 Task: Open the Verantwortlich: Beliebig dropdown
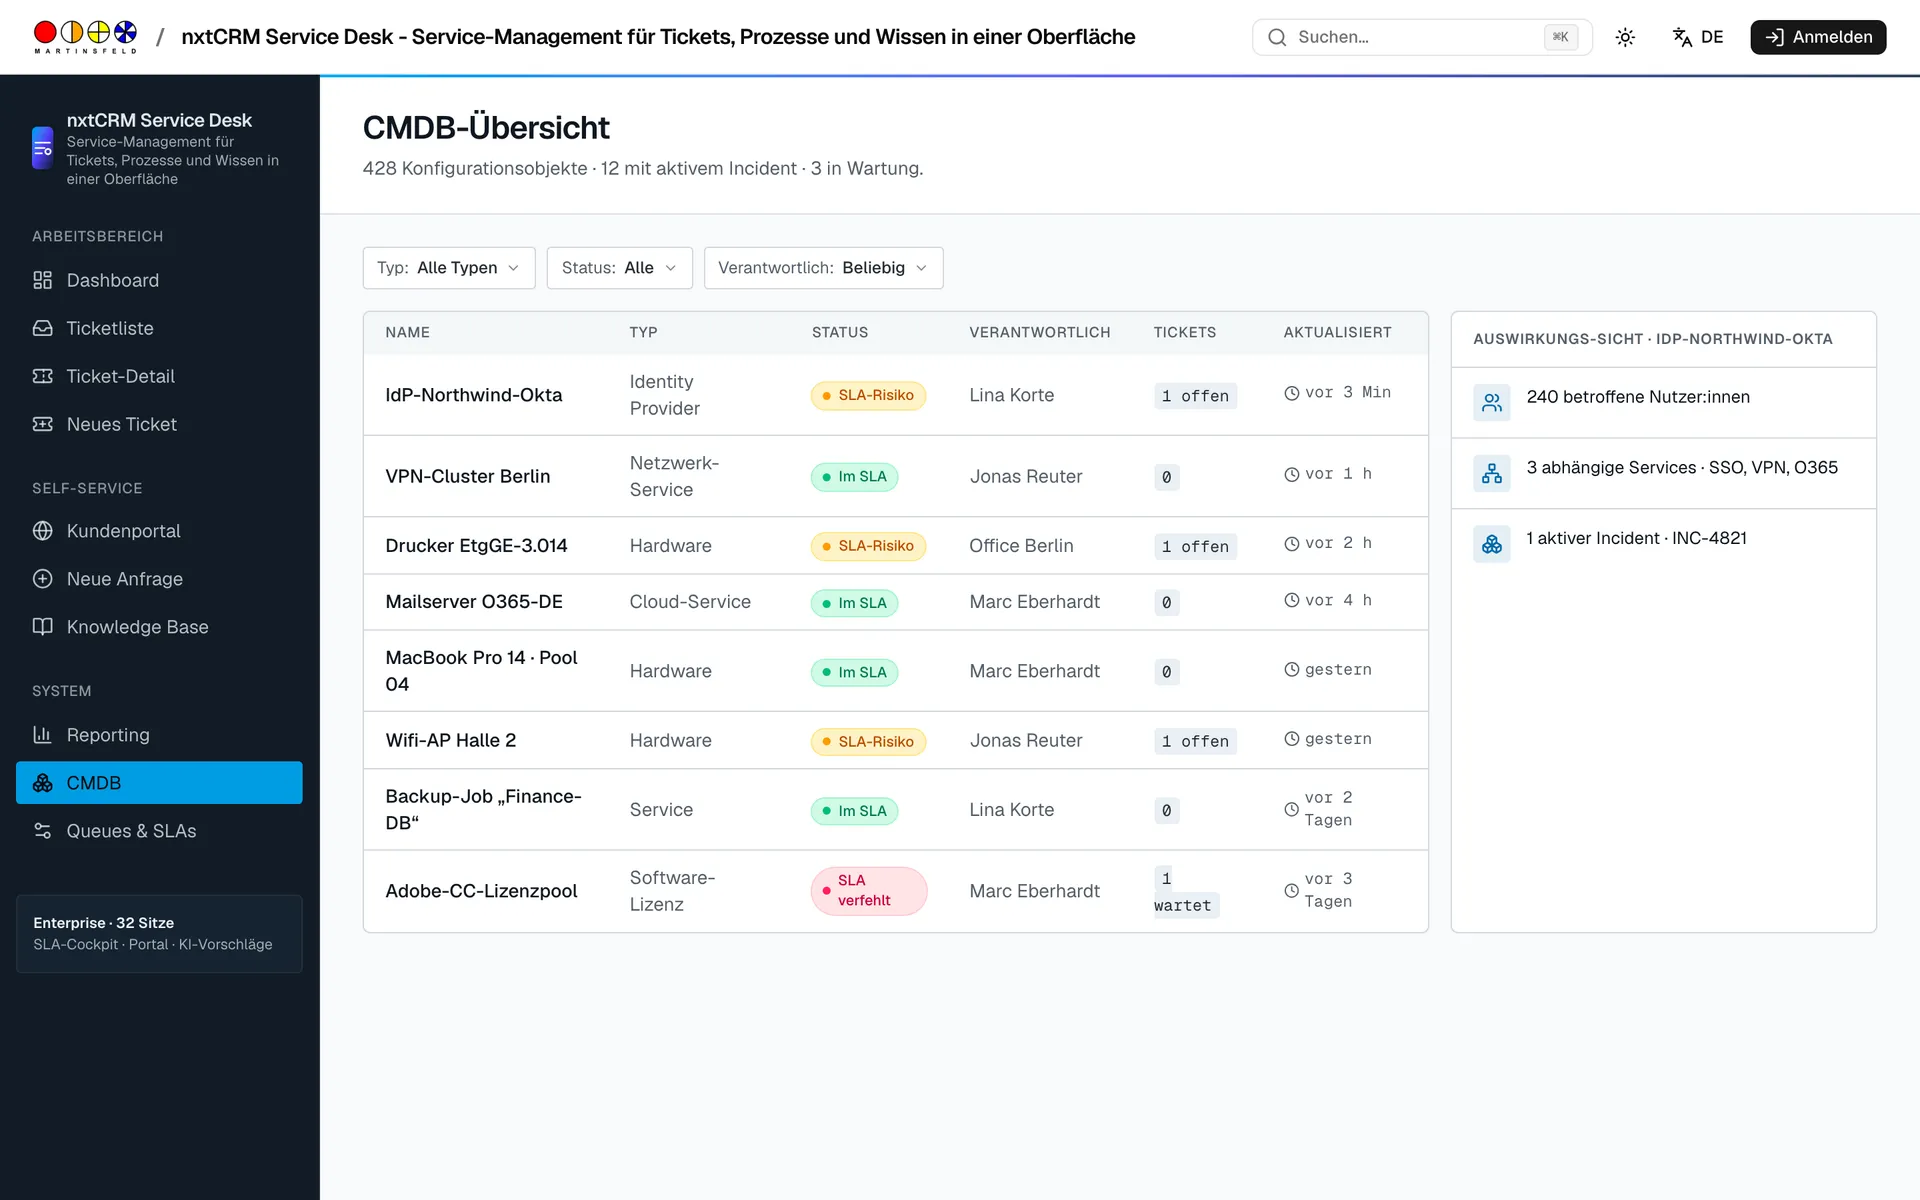[823, 268]
